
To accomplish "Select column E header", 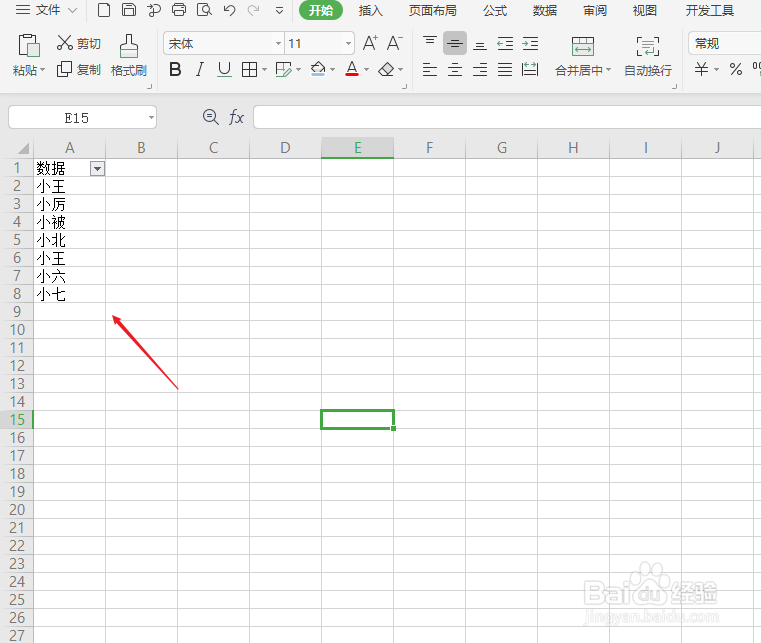I will pyautogui.click(x=357, y=148).
